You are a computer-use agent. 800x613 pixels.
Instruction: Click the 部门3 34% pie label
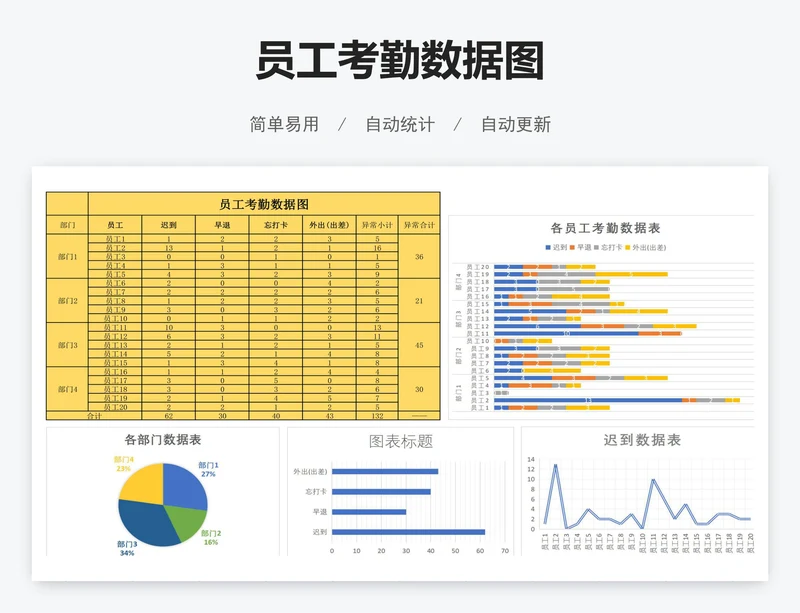point(127,548)
